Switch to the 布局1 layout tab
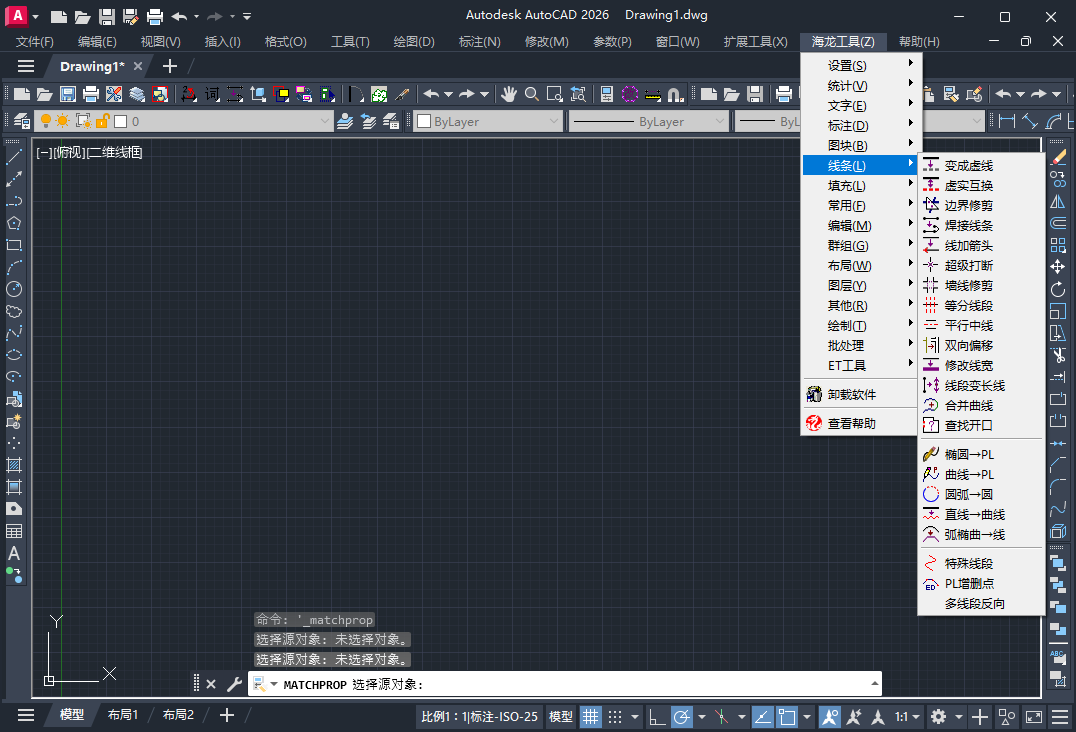 [122, 716]
